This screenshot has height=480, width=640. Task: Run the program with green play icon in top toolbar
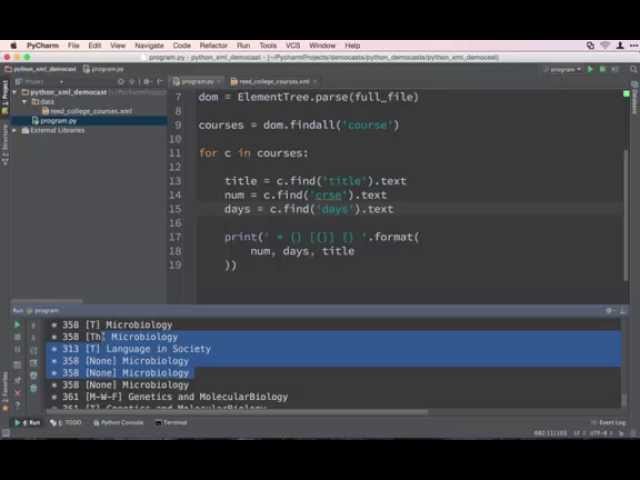click(590, 69)
